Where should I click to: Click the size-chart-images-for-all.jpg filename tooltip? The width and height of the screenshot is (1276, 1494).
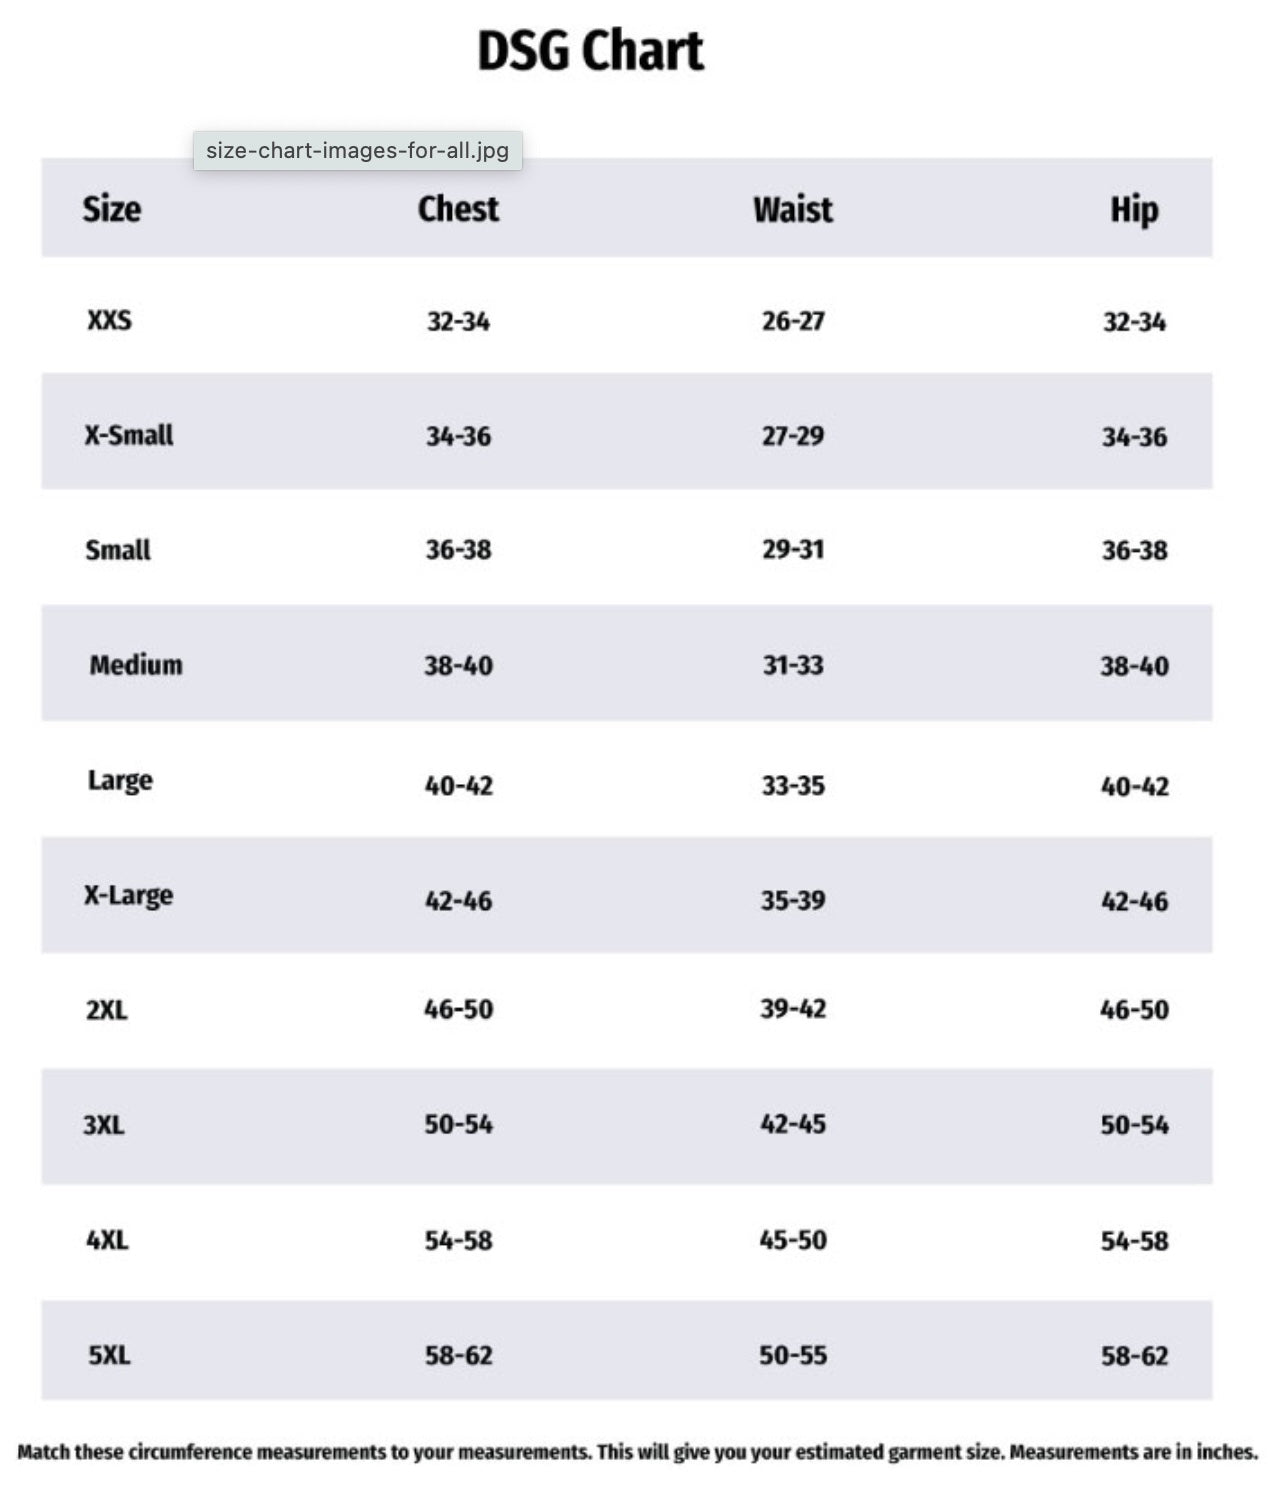(x=357, y=151)
